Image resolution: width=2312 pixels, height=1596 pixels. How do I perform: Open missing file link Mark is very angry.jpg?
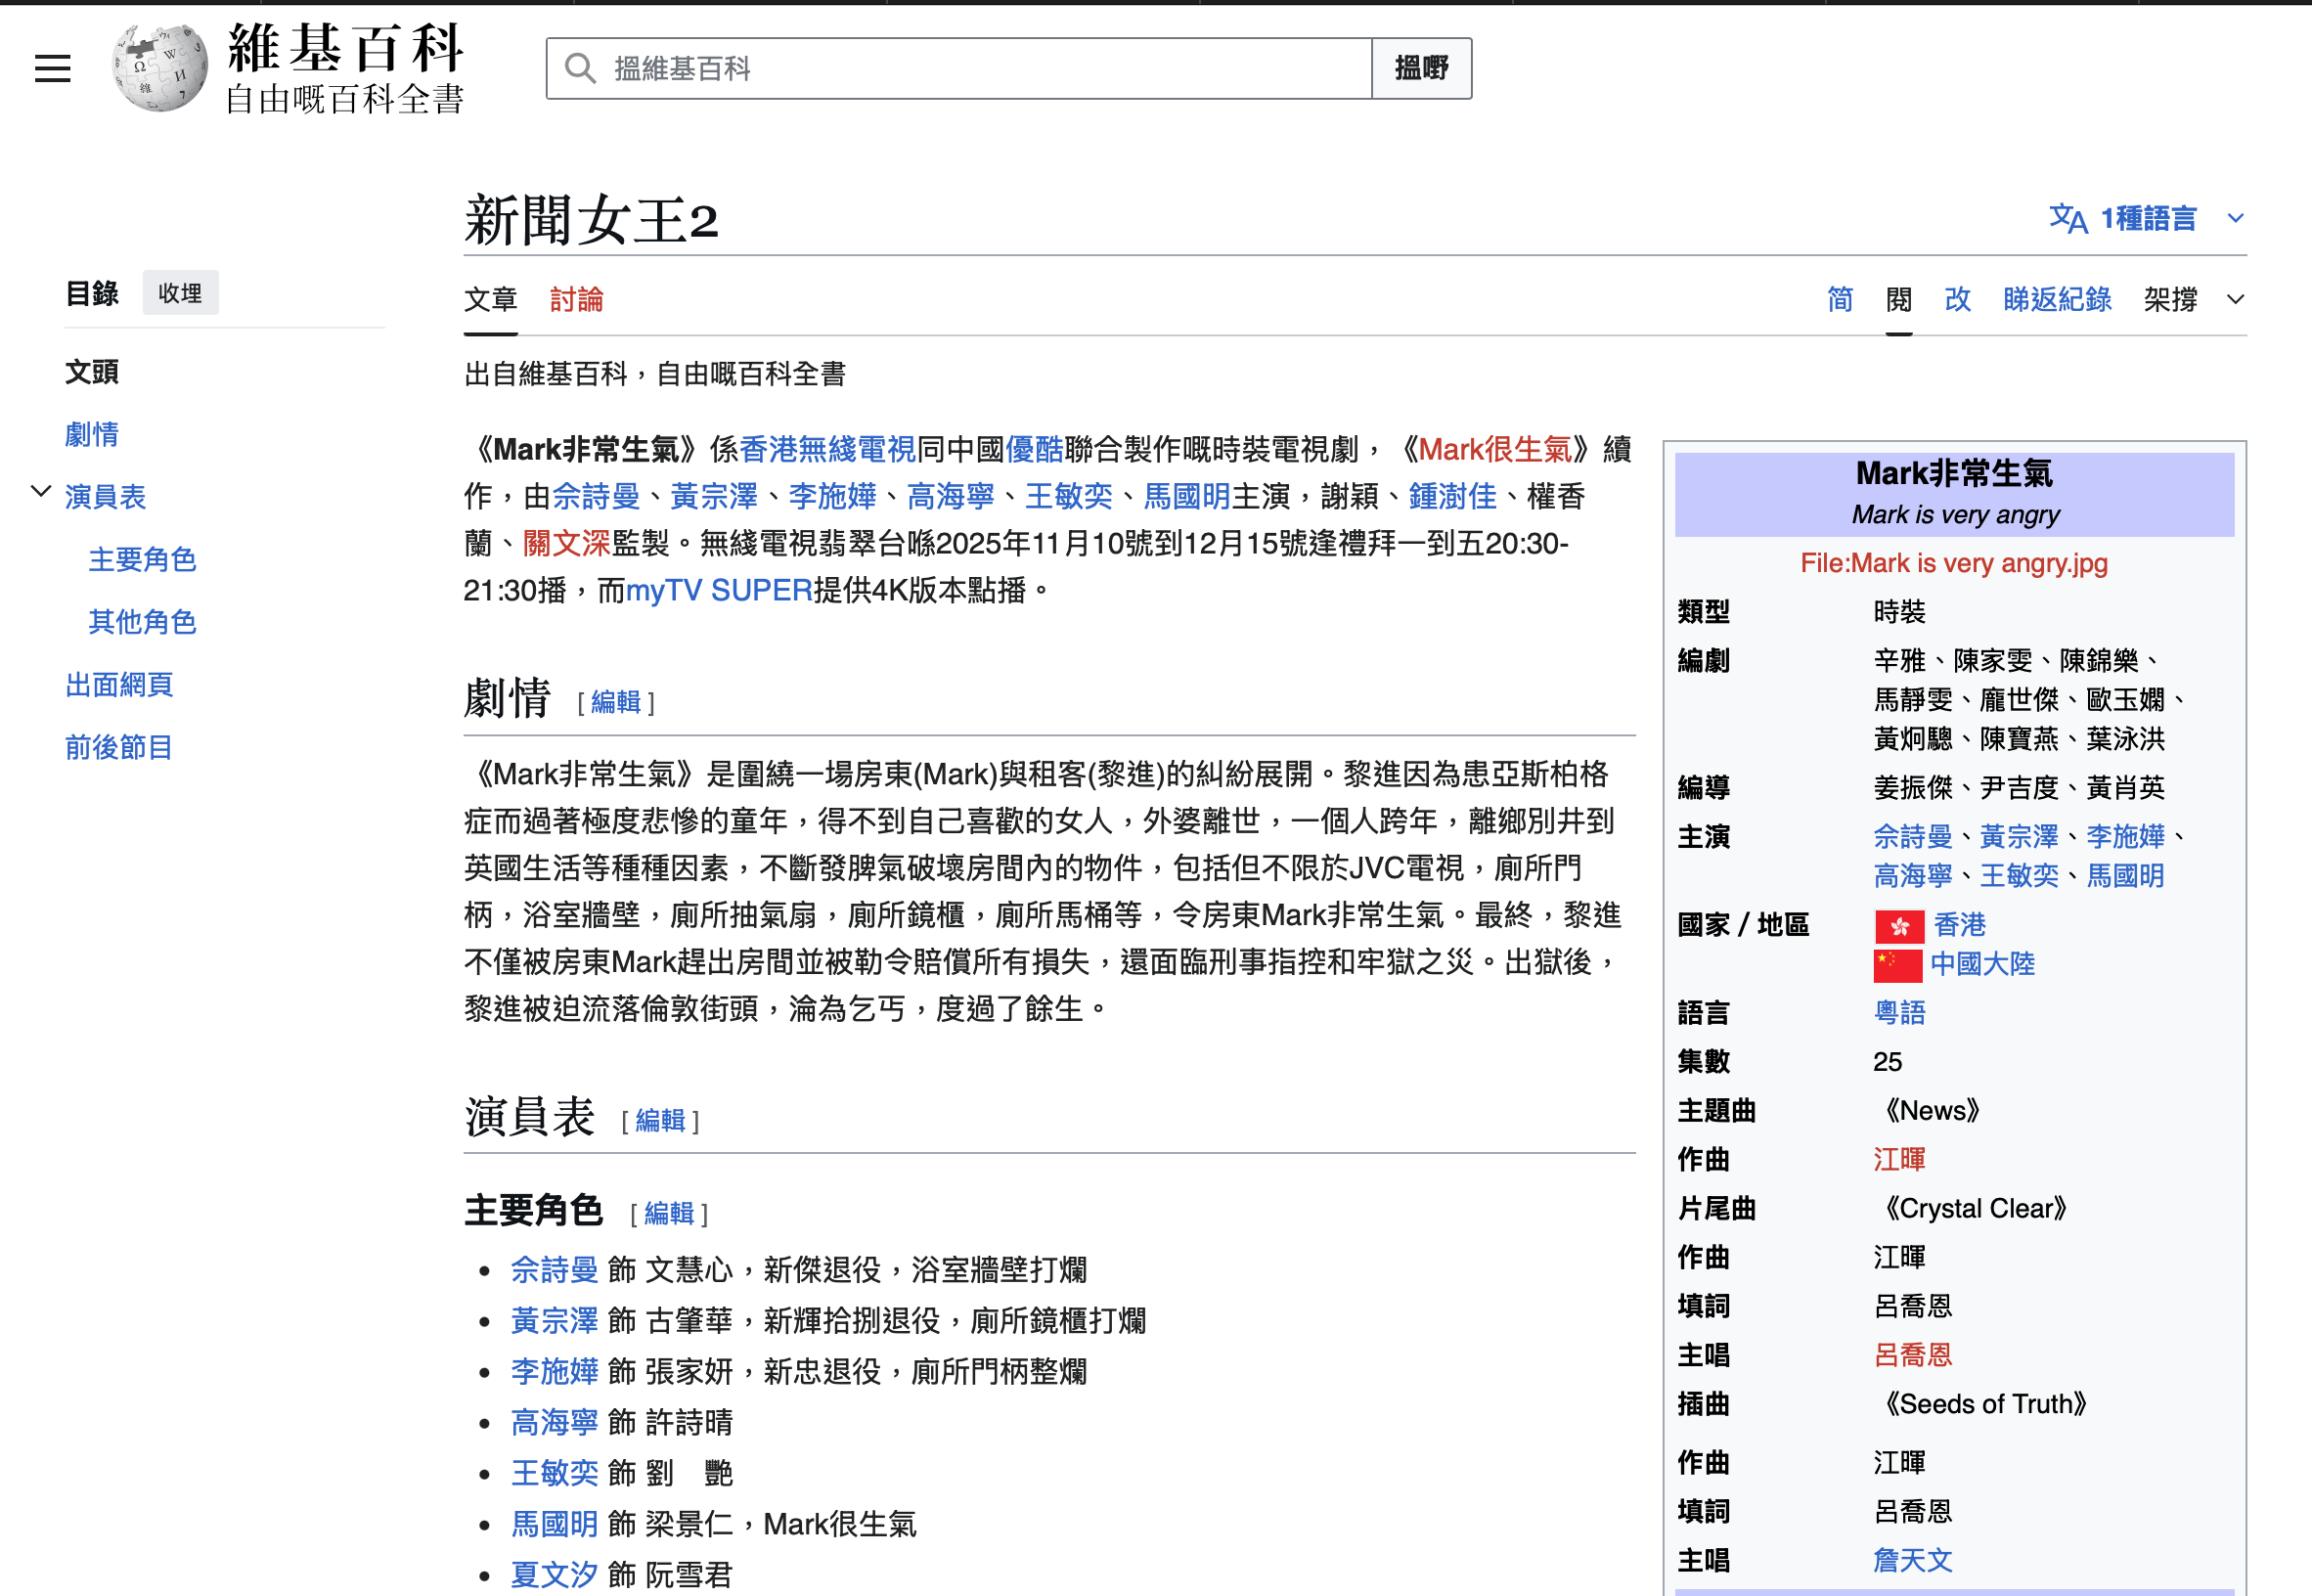[x=1953, y=563]
